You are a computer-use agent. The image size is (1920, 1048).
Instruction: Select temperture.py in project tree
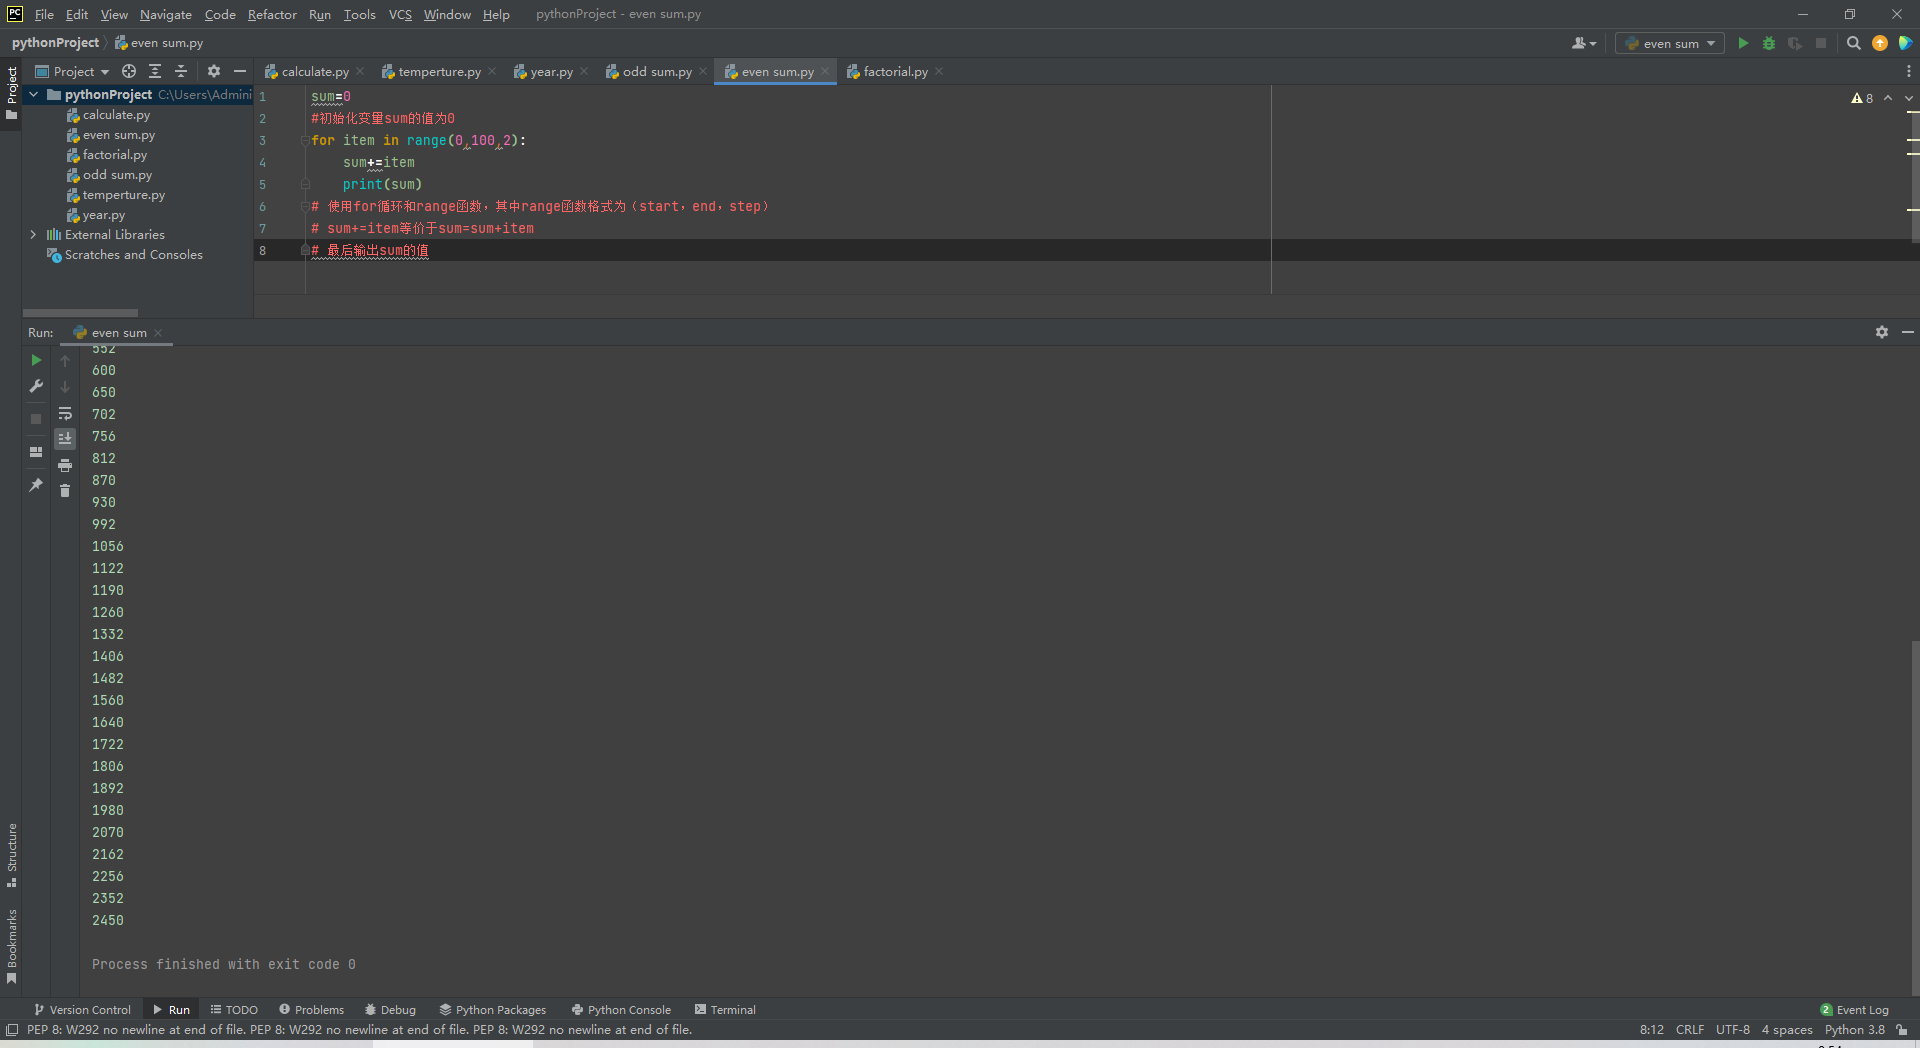pyautogui.click(x=124, y=195)
